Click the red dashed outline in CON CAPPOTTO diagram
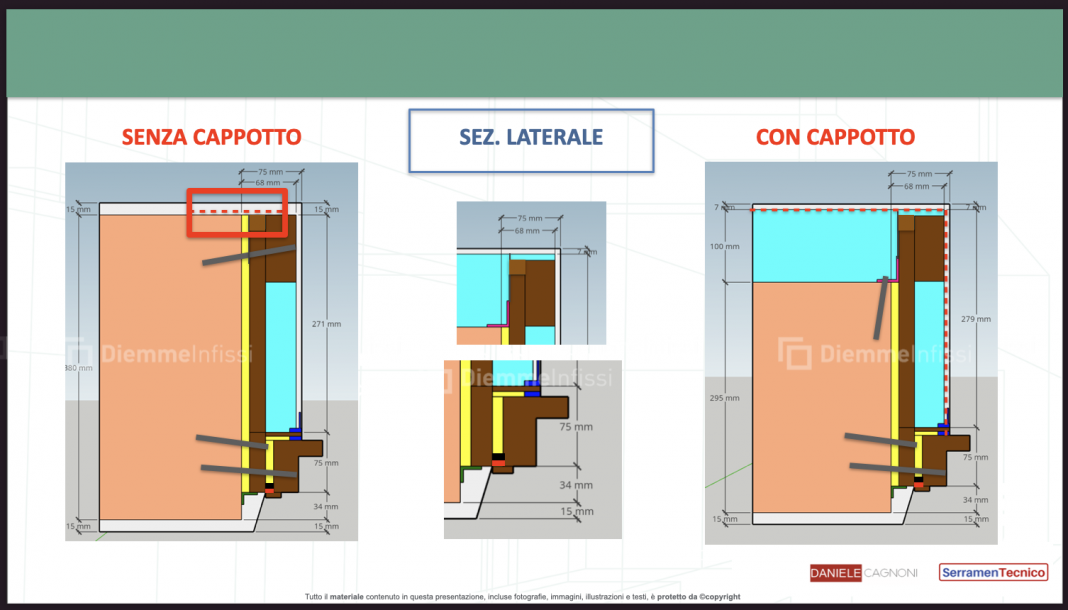The width and height of the screenshot is (1068, 610). [x=850, y=207]
